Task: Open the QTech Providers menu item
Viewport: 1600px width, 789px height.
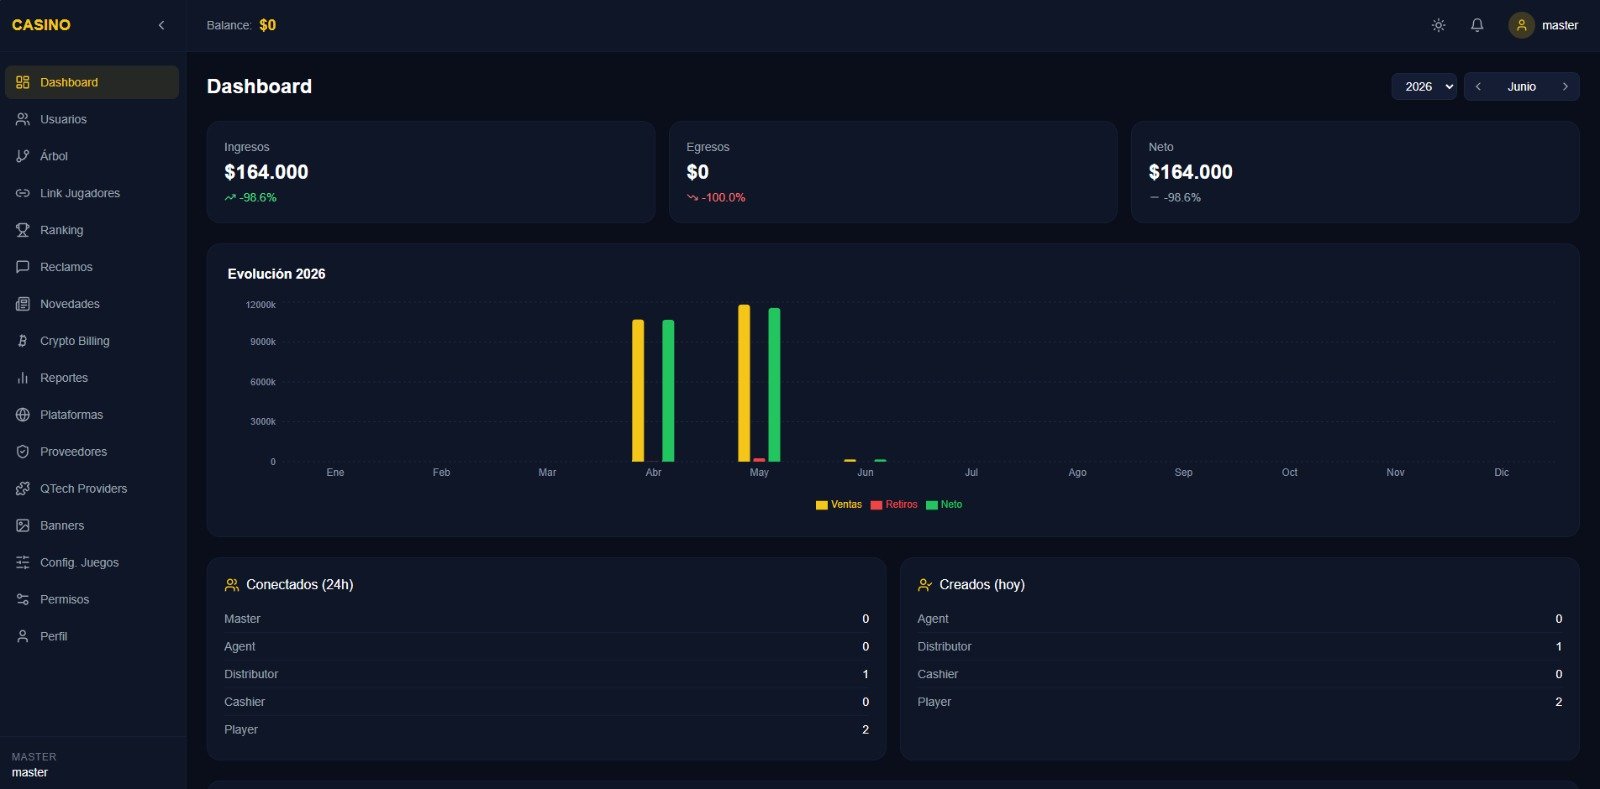Action: click(x=92, y=489)
